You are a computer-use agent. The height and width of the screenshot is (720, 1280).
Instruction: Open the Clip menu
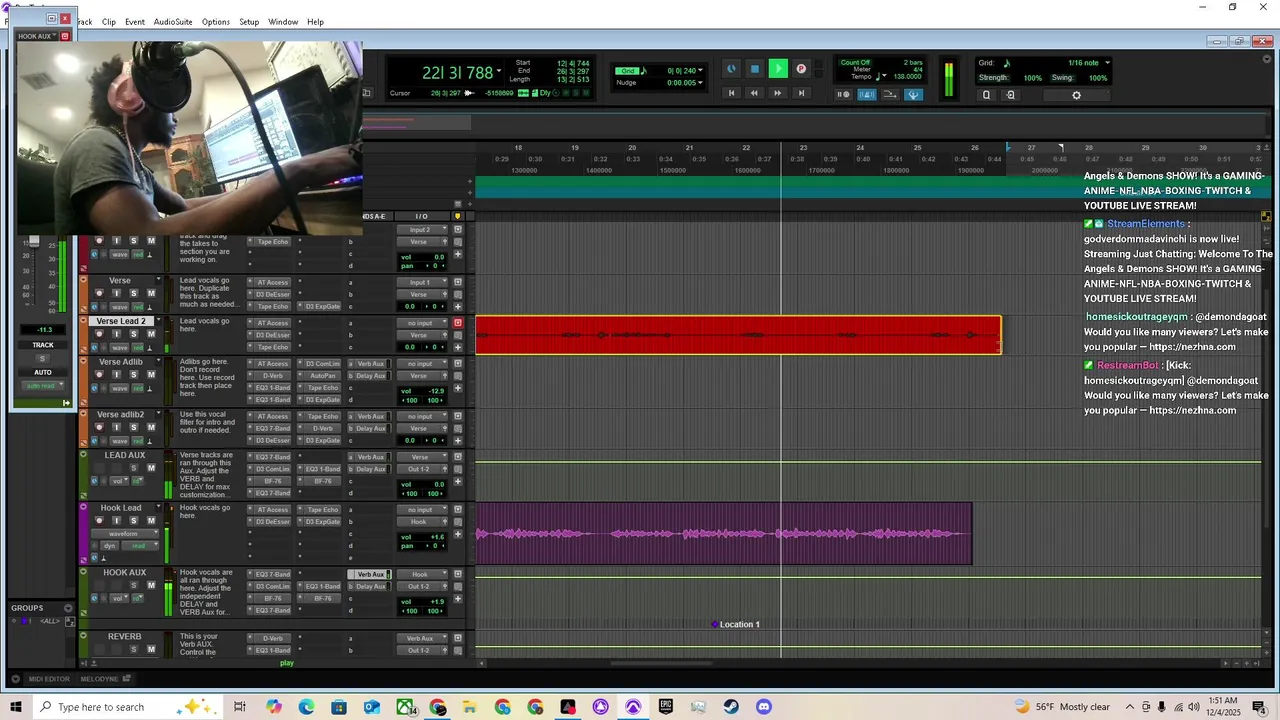click(x=109, y=22)
